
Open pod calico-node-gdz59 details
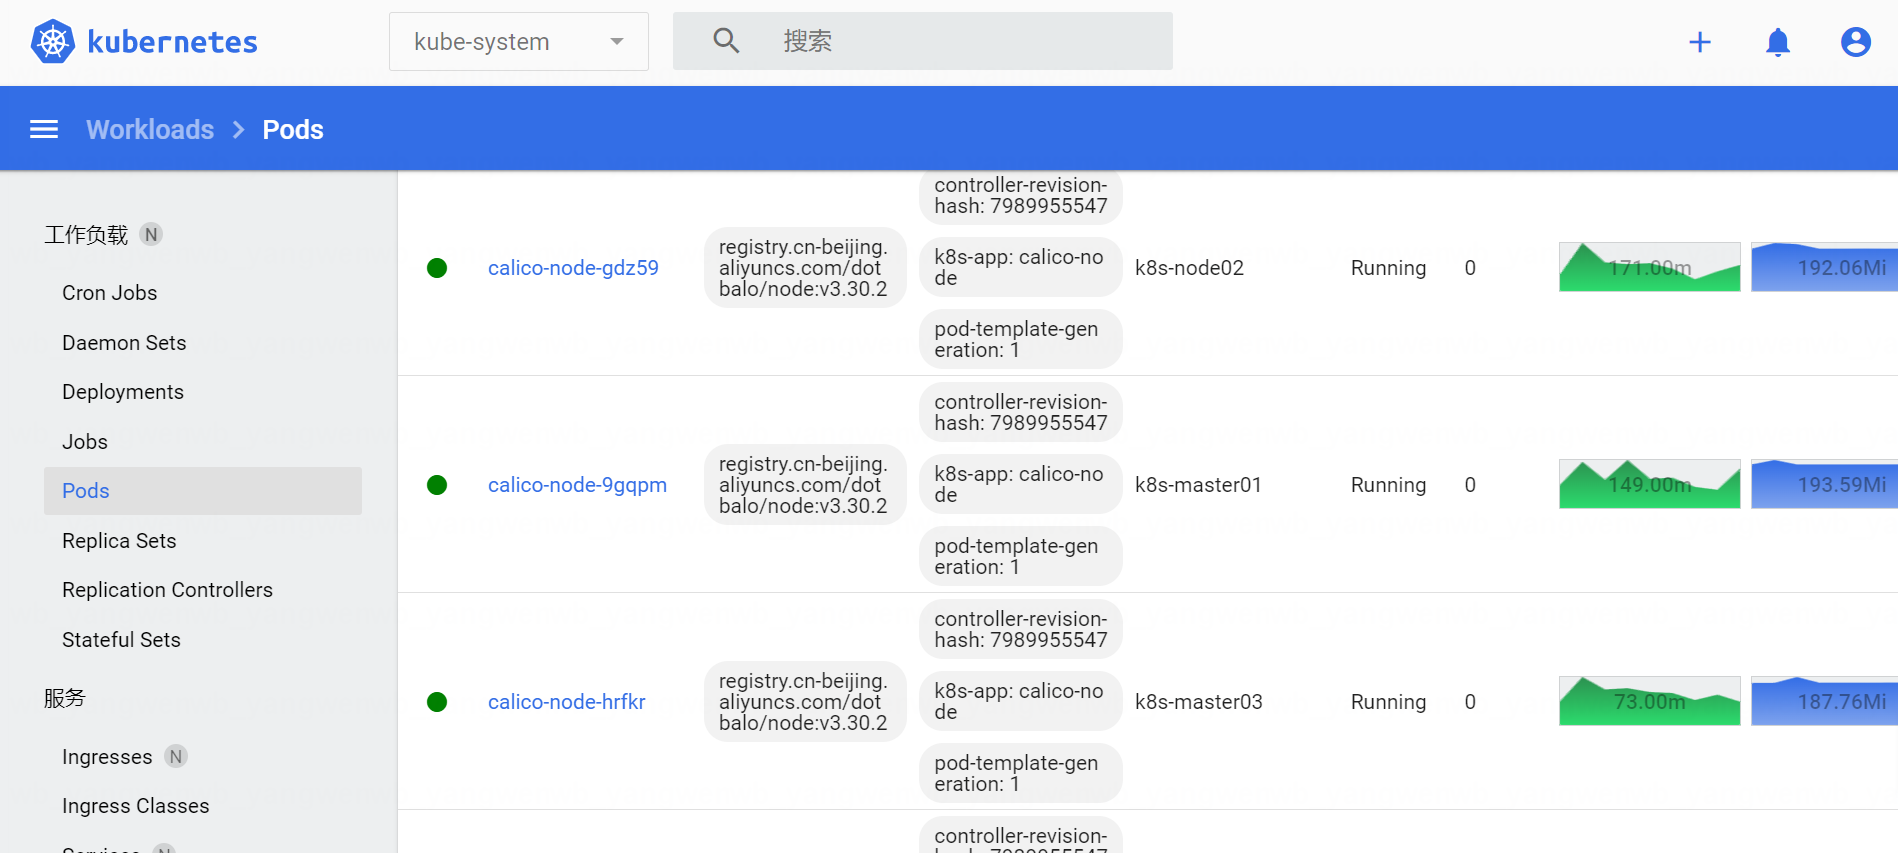[573, 268]
